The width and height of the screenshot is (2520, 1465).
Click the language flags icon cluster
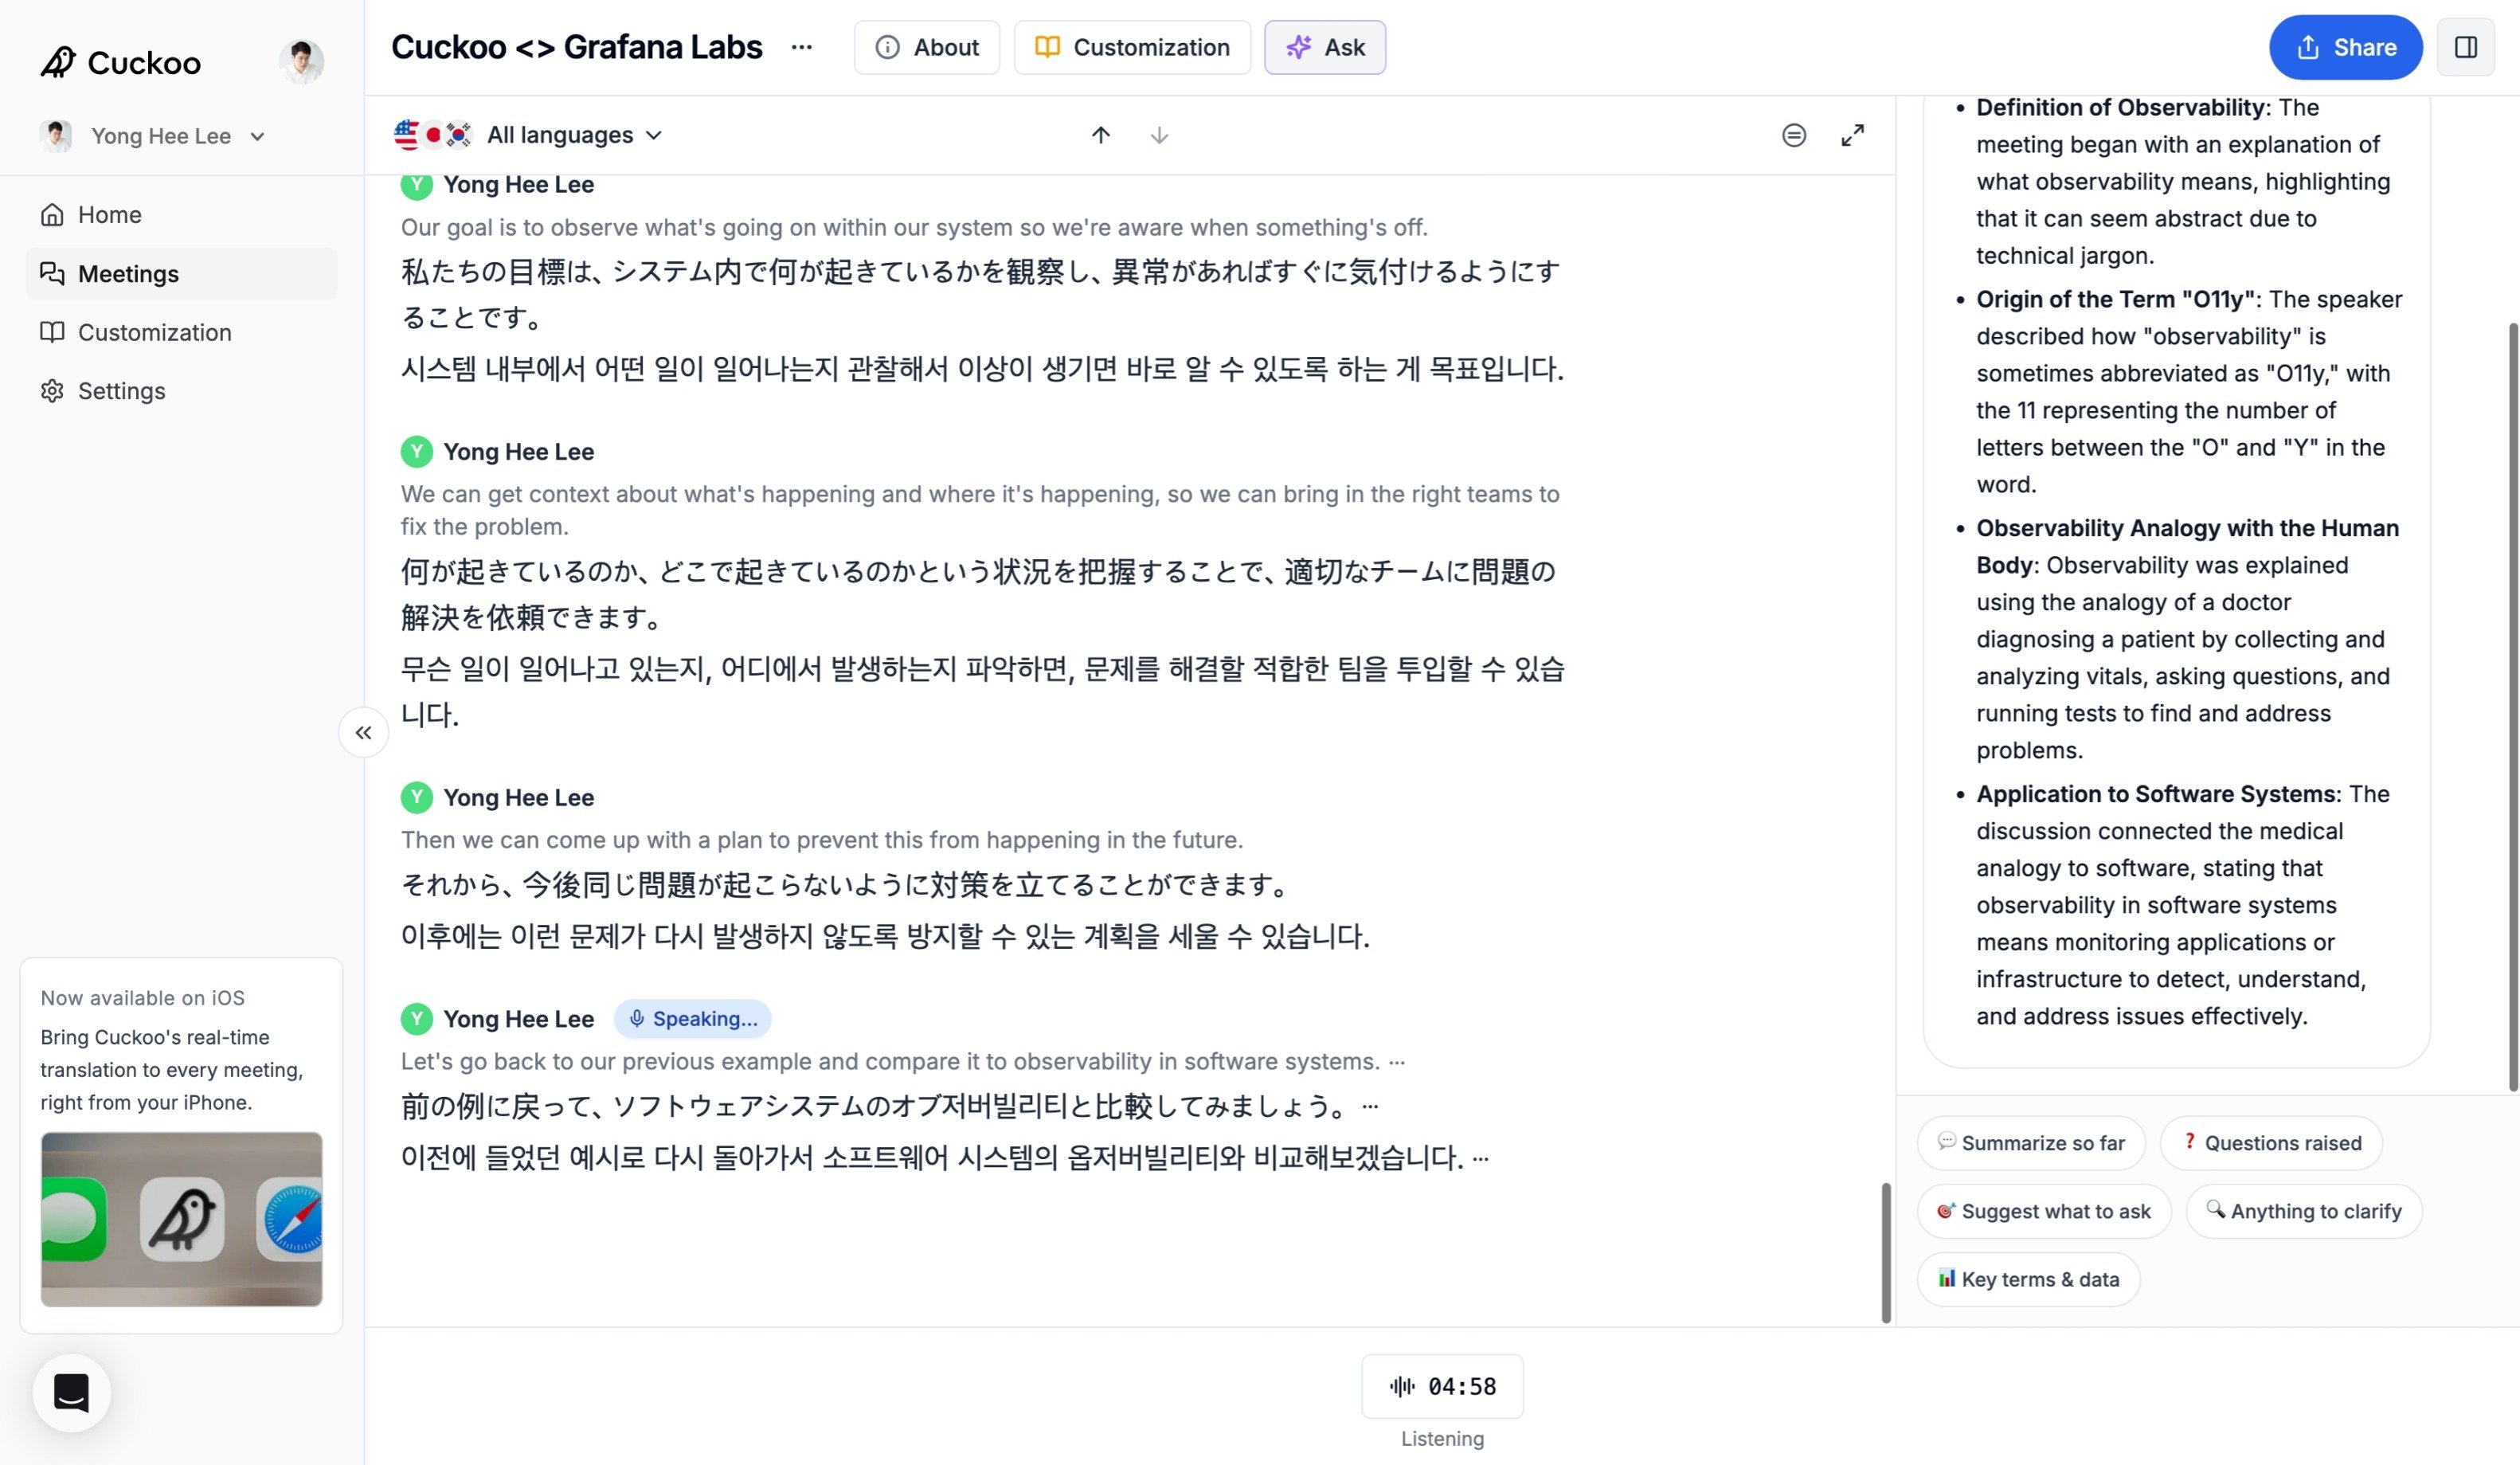click(x=432, y=135)
